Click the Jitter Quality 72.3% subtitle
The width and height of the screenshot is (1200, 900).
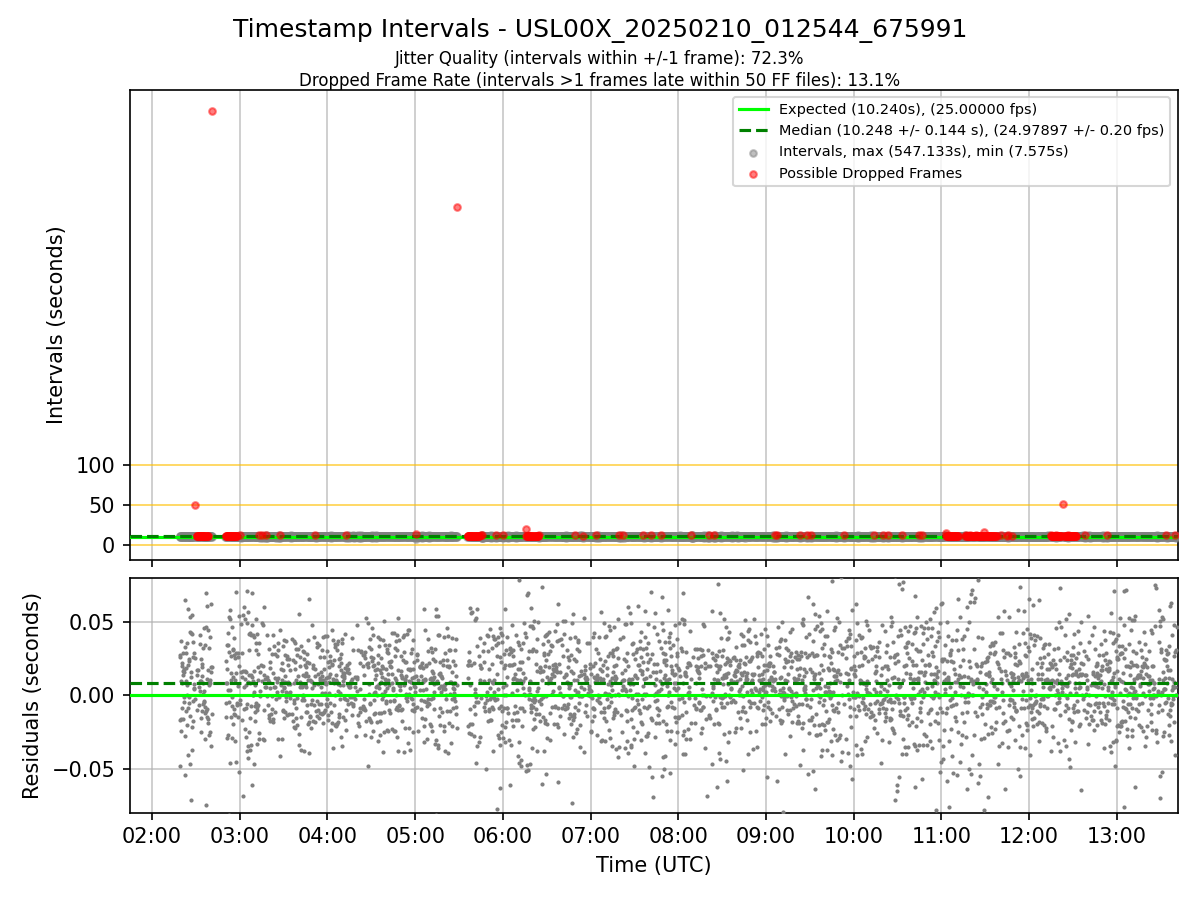(x=599, y=58)
